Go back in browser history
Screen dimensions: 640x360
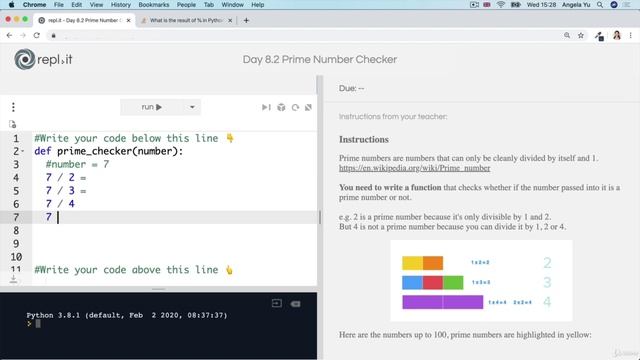click(x=9, y=36)
